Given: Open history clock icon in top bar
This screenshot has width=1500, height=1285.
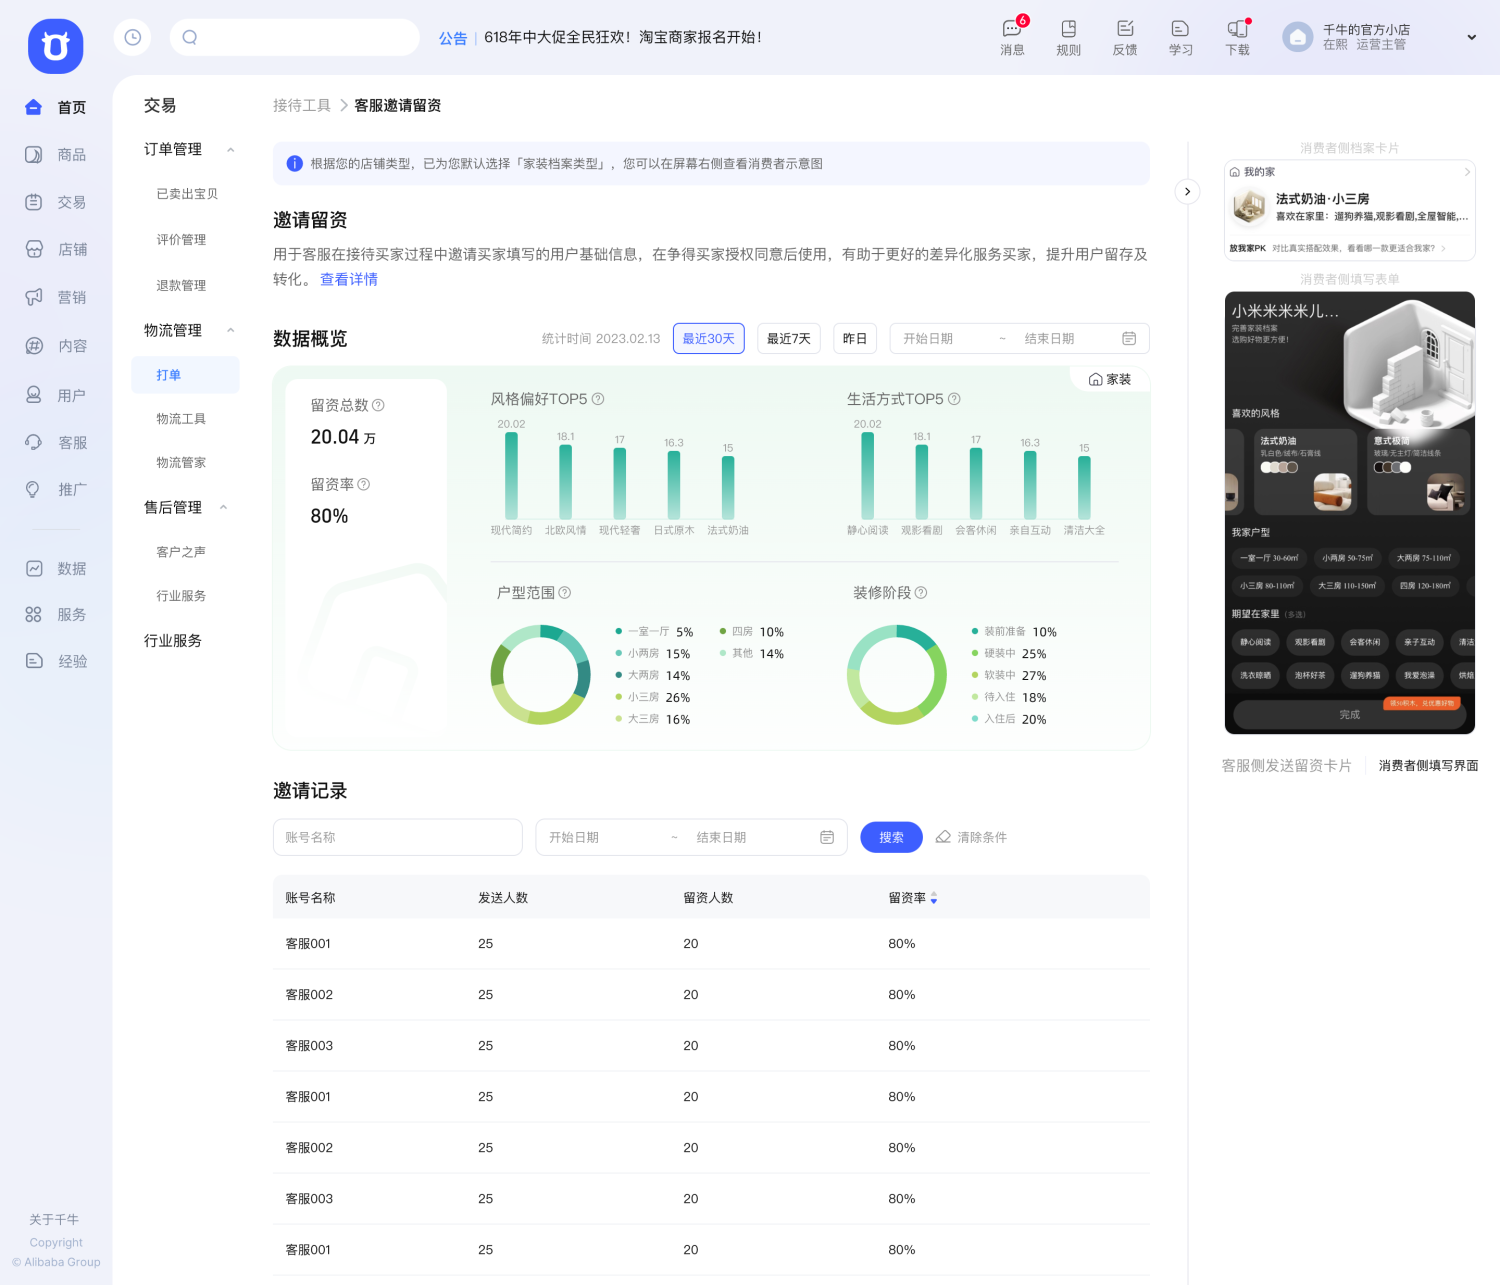Looking at the screenshot, I should [133, 37].
